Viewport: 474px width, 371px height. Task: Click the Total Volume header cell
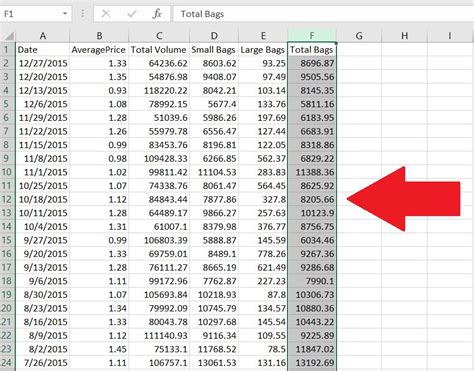(159, 50)
